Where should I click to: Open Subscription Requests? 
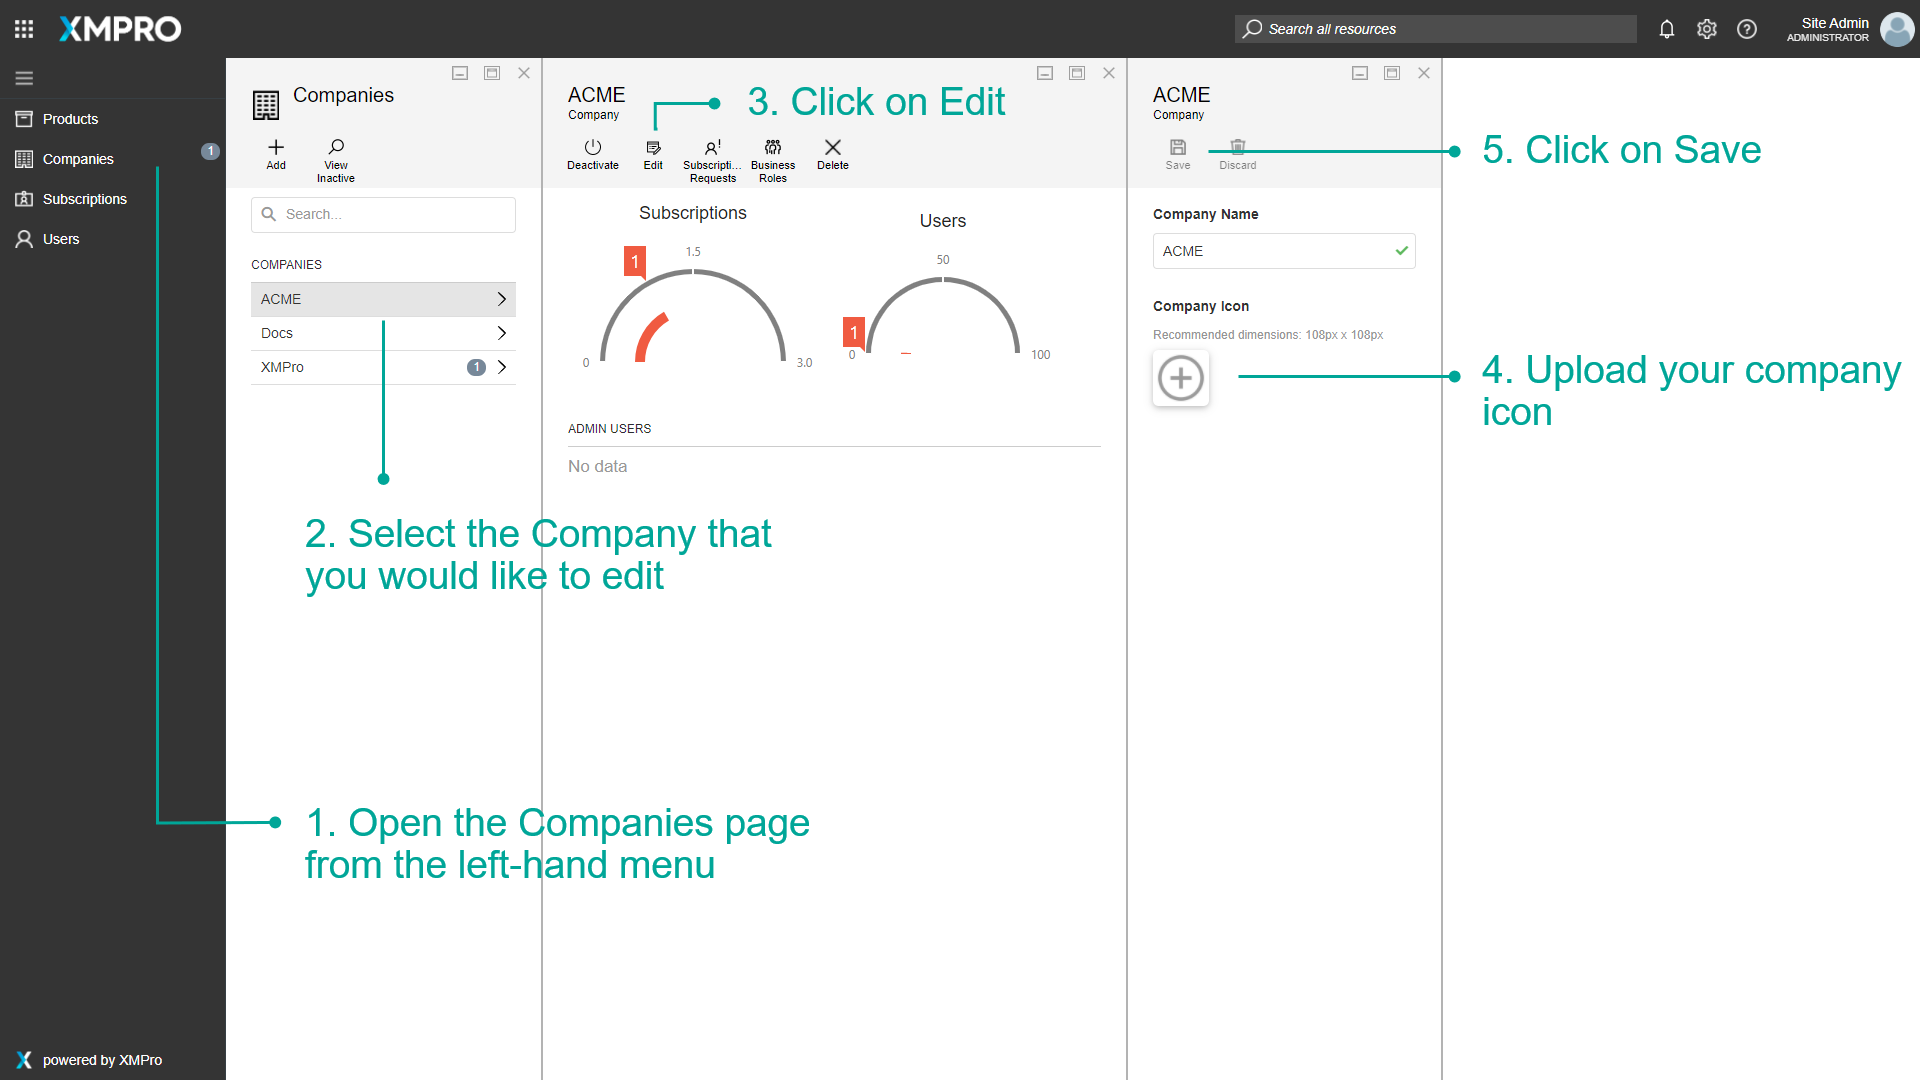pos(712,148)
